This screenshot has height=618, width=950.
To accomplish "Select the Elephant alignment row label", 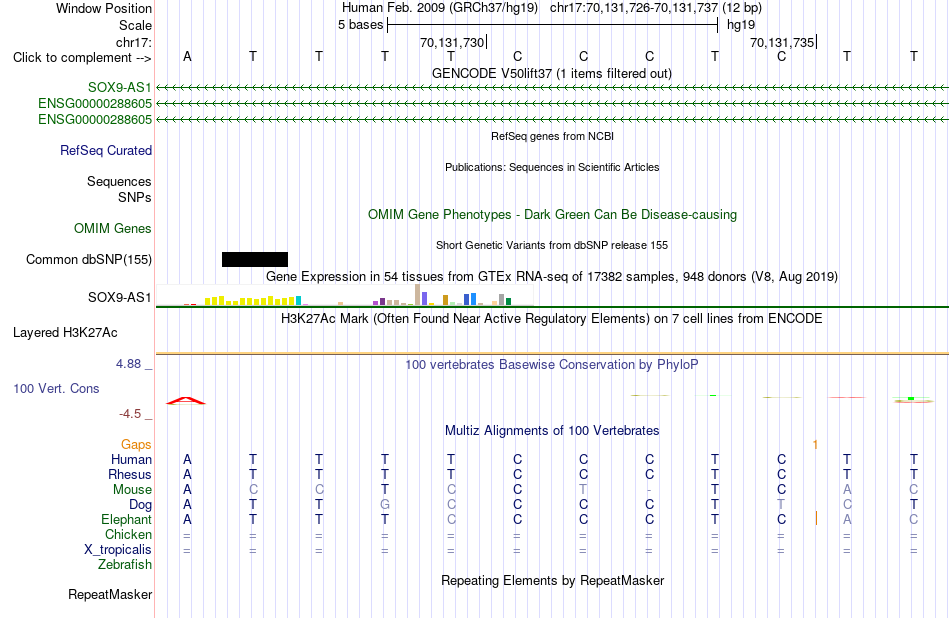I will click(x=127, y=519).
